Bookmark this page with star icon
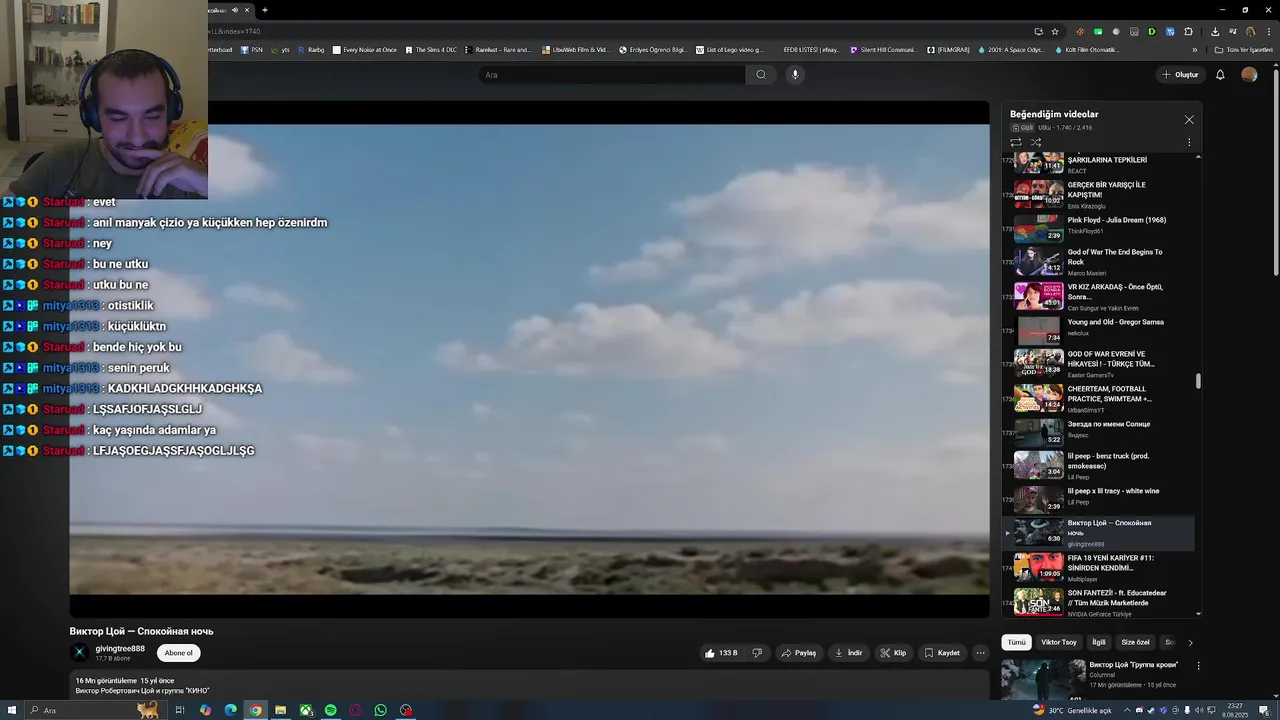Screen dimensions: 1280x720 [x=1054, y=31]
